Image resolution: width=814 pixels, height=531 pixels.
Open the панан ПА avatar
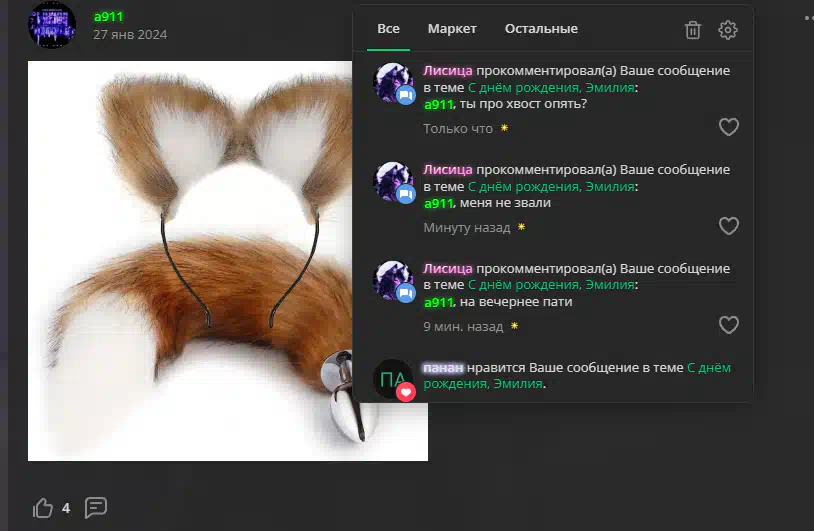[393, 379]
